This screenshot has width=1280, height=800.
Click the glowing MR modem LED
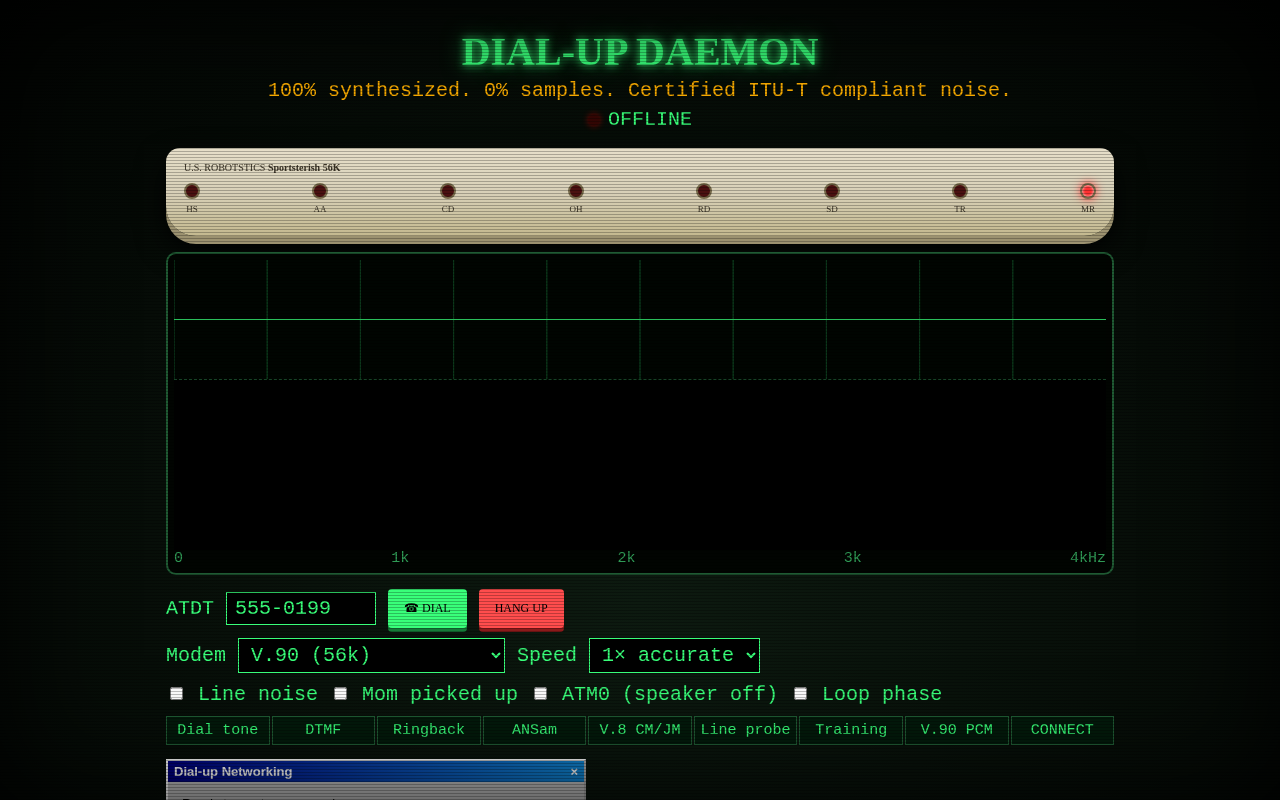[1088, 191]
